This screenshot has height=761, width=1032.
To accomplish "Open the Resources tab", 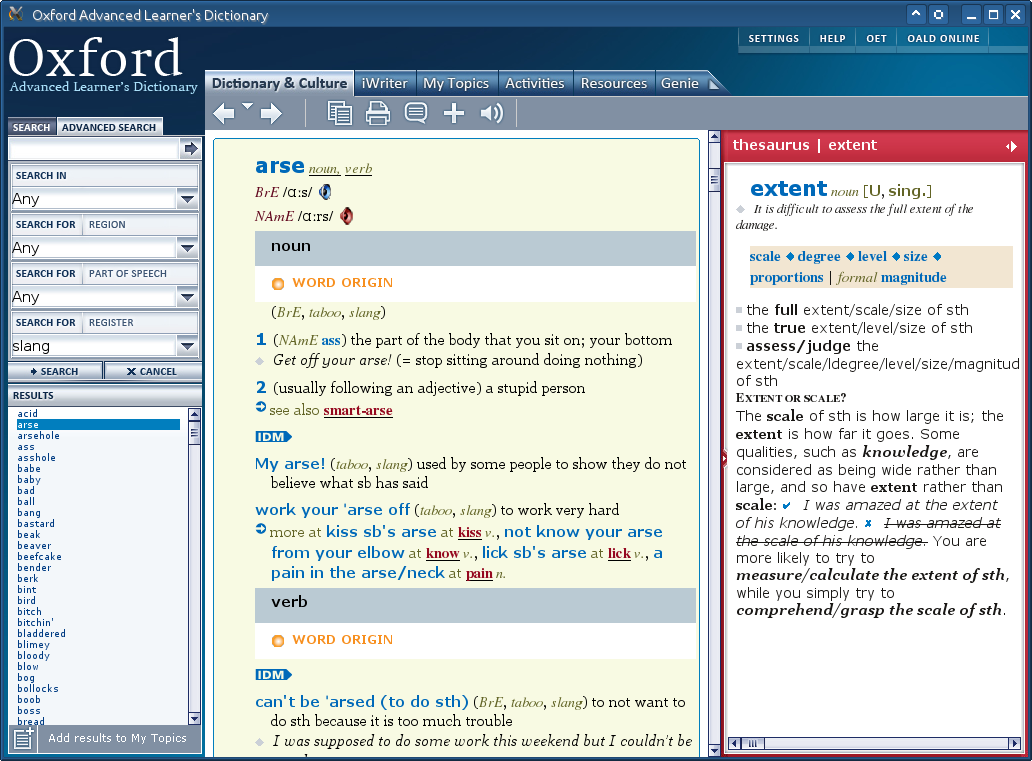I will [x=613, y=84].
